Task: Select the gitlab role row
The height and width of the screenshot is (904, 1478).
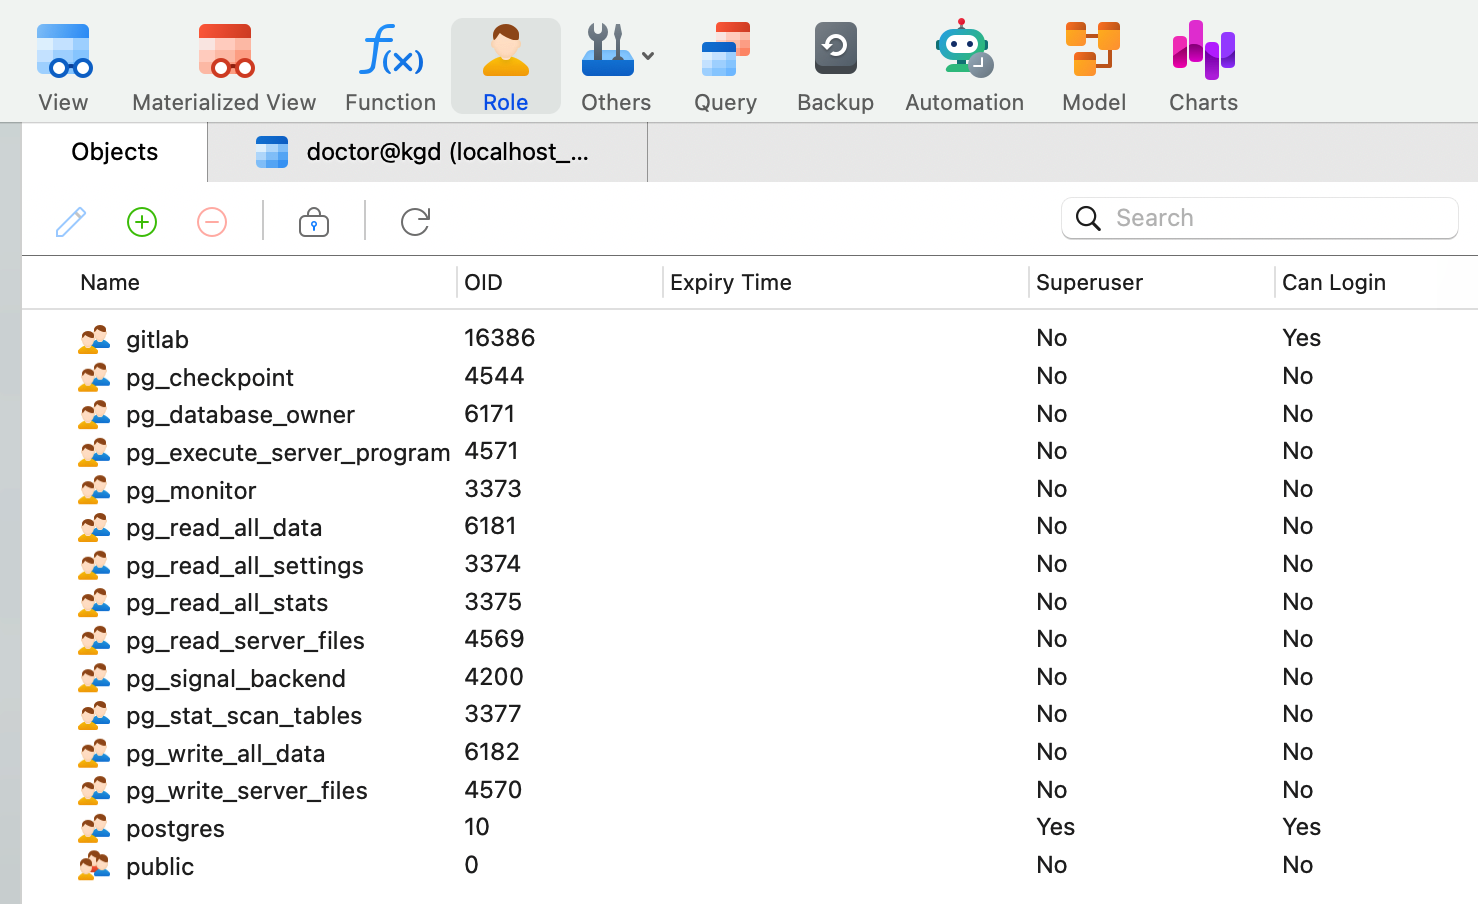Action: pyautogui.click(x=750, y=338)
